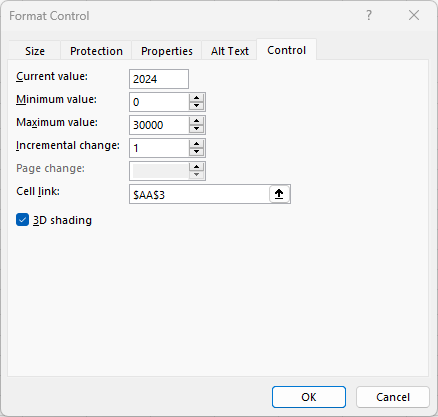This screenshot has width=438, height=417.
Task: Focus the Cell link input field
Action: click(x=199, y=194)
